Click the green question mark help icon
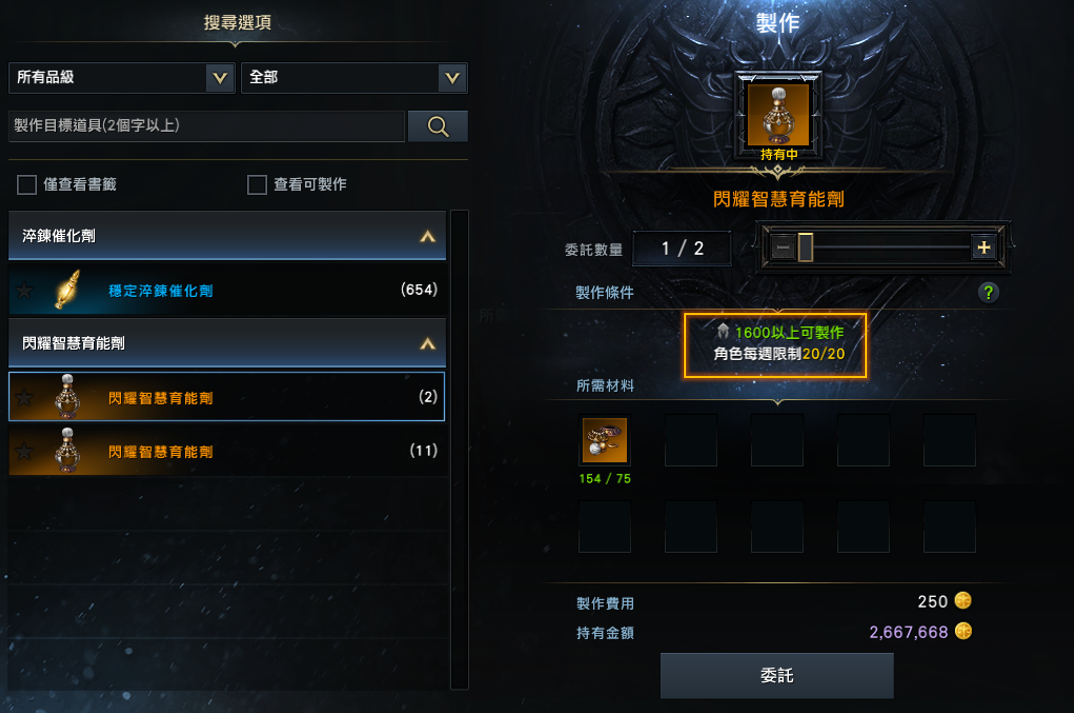Viewport: 1074px width, 713px height. click(x=988, y=293)
